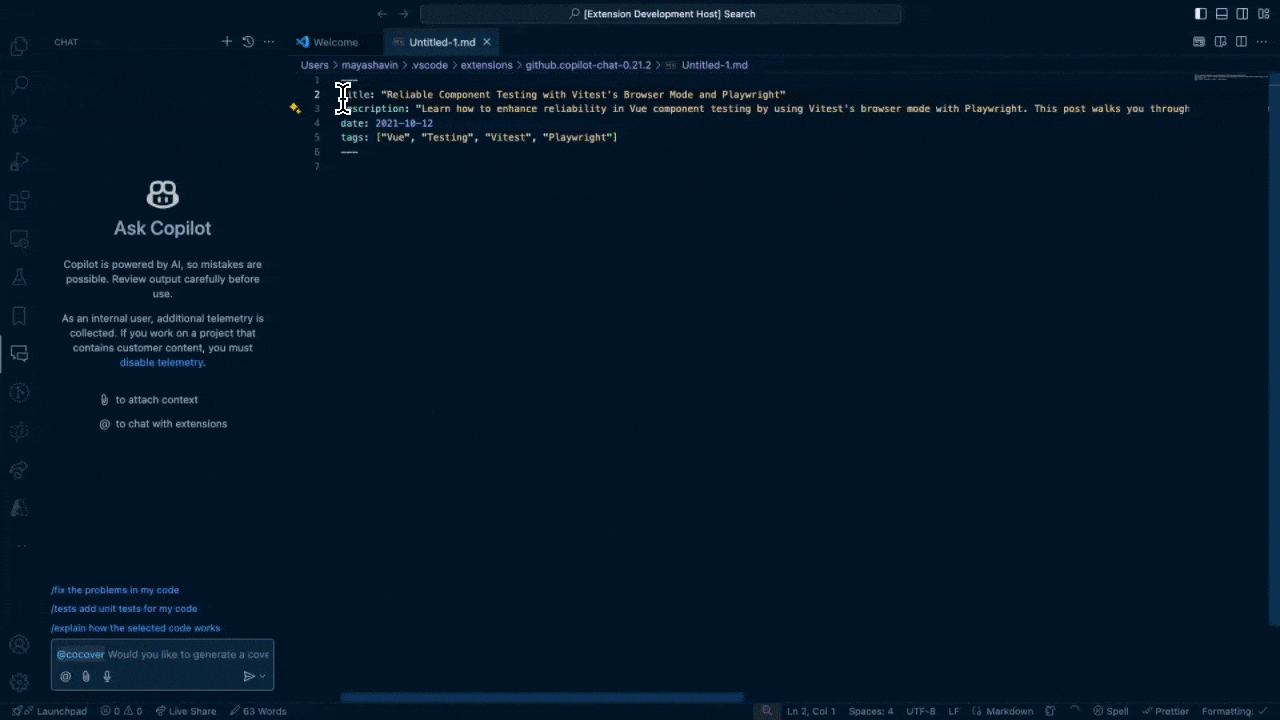Click the horizontal editor scrollbar

(x=541, y=697)
